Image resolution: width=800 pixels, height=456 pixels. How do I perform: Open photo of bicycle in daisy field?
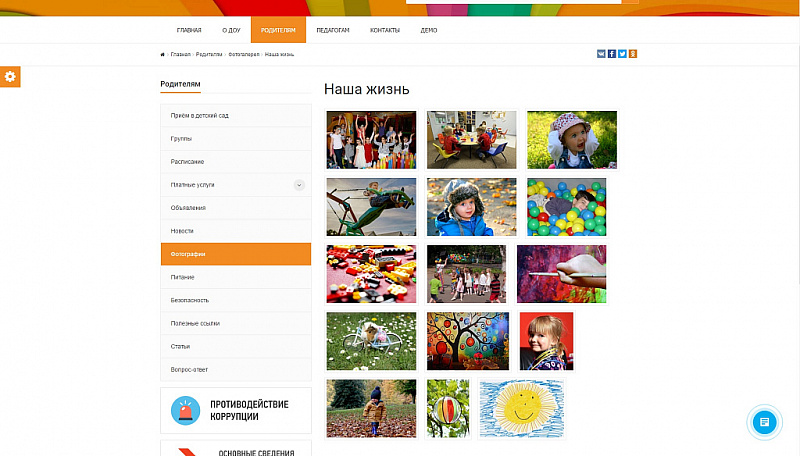[x=371, y=341]
